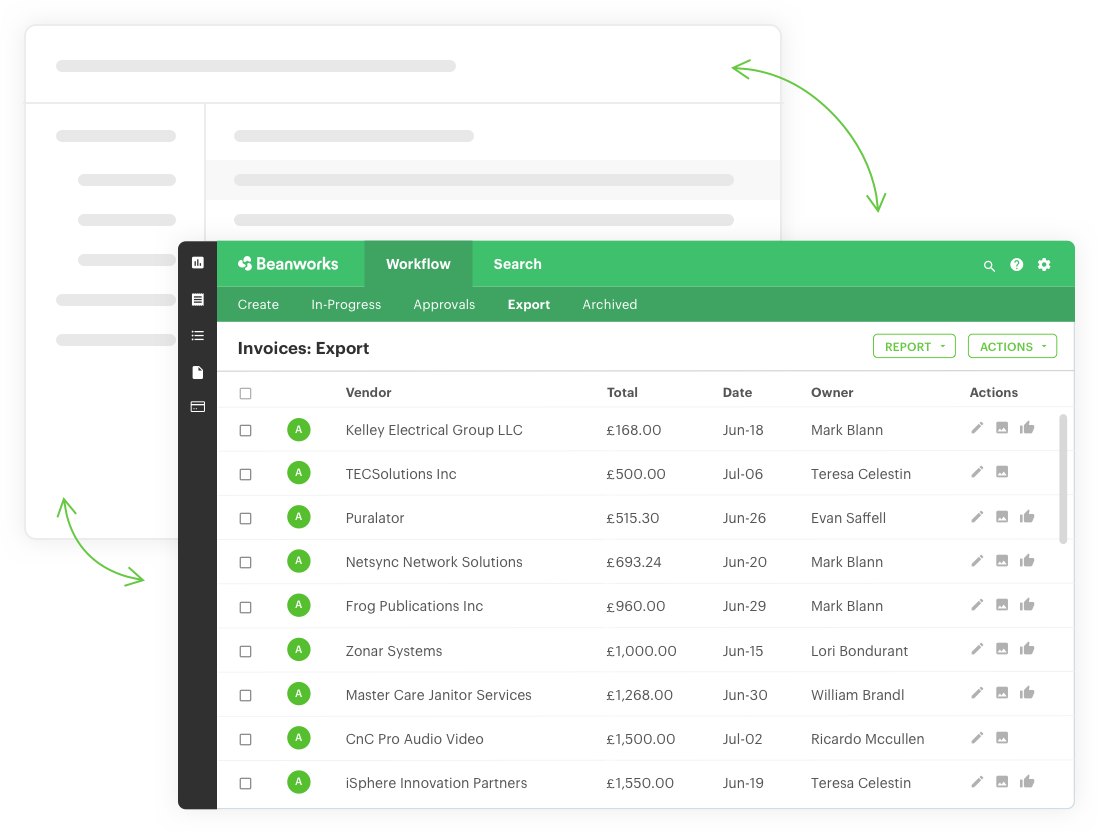Expand the ACTIONS dropdown

(x=1012, y=346)
